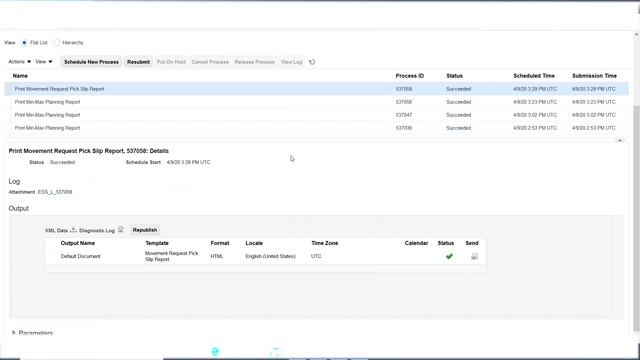Click the main vertical scrollbar
Screen dimensions: 640x360
[x=636, y=218]
